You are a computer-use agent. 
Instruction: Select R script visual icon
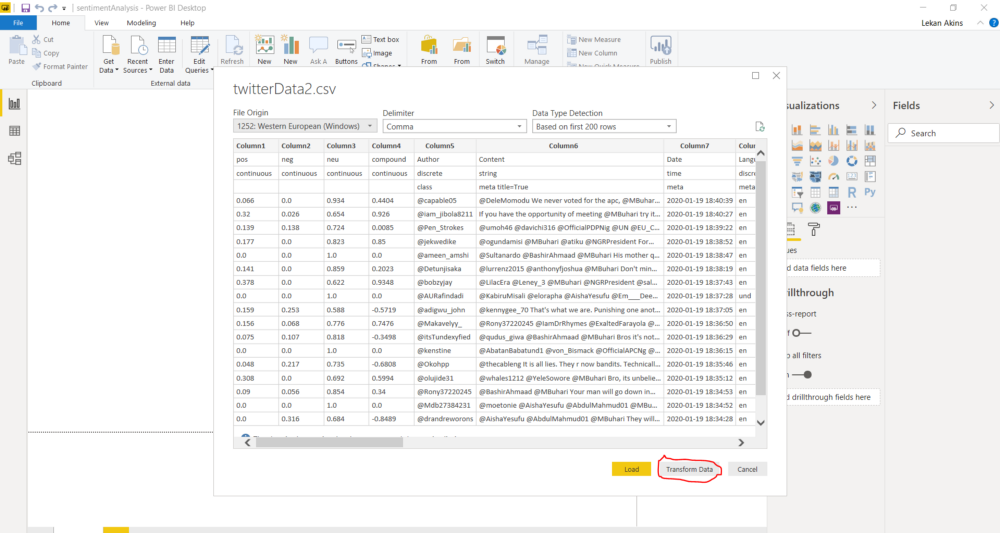tap(851, 192)
